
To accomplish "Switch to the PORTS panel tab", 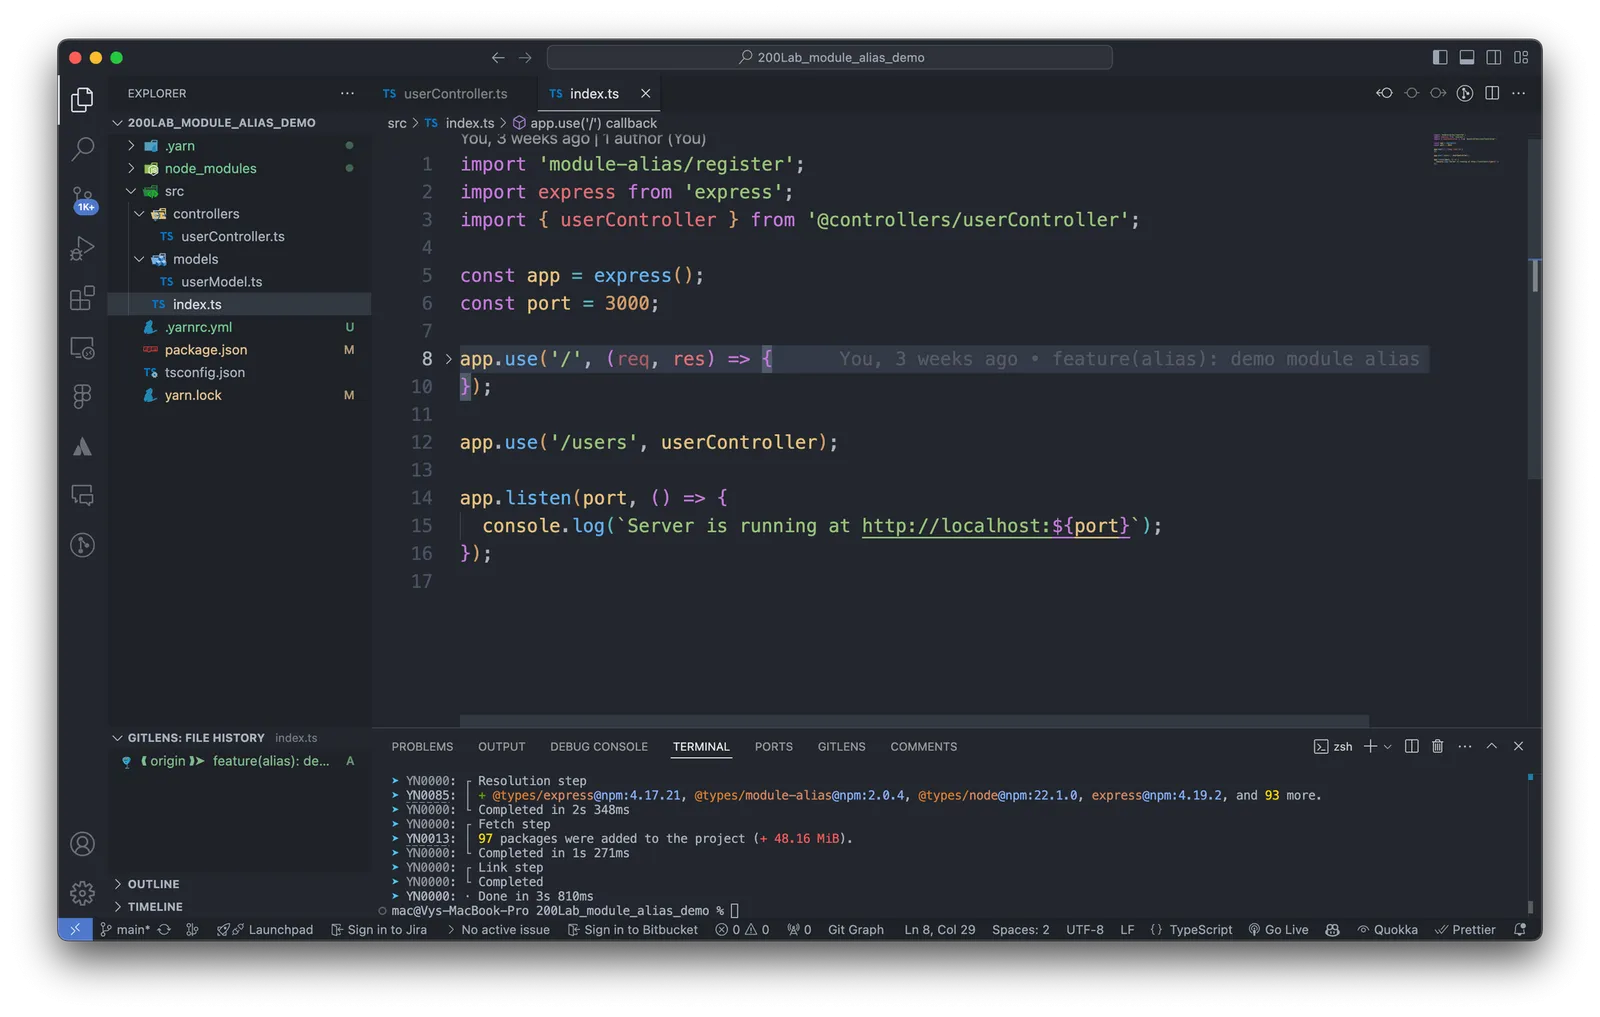I will (773, 747).
